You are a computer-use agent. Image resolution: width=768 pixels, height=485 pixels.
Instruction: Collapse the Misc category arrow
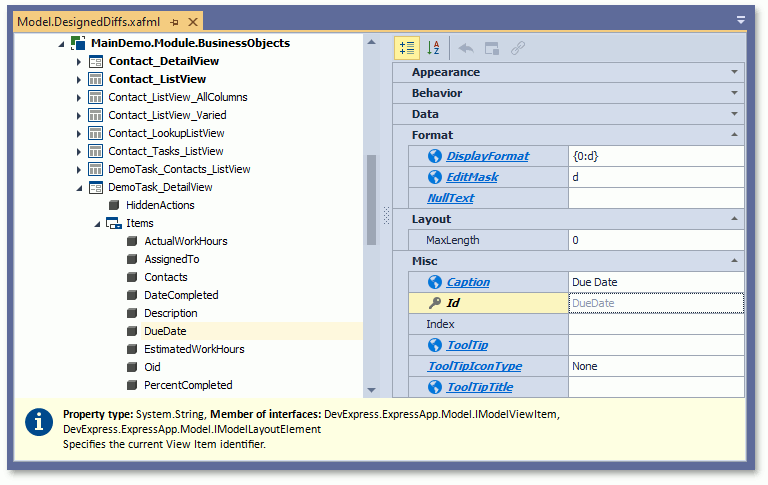coord(734,261)
